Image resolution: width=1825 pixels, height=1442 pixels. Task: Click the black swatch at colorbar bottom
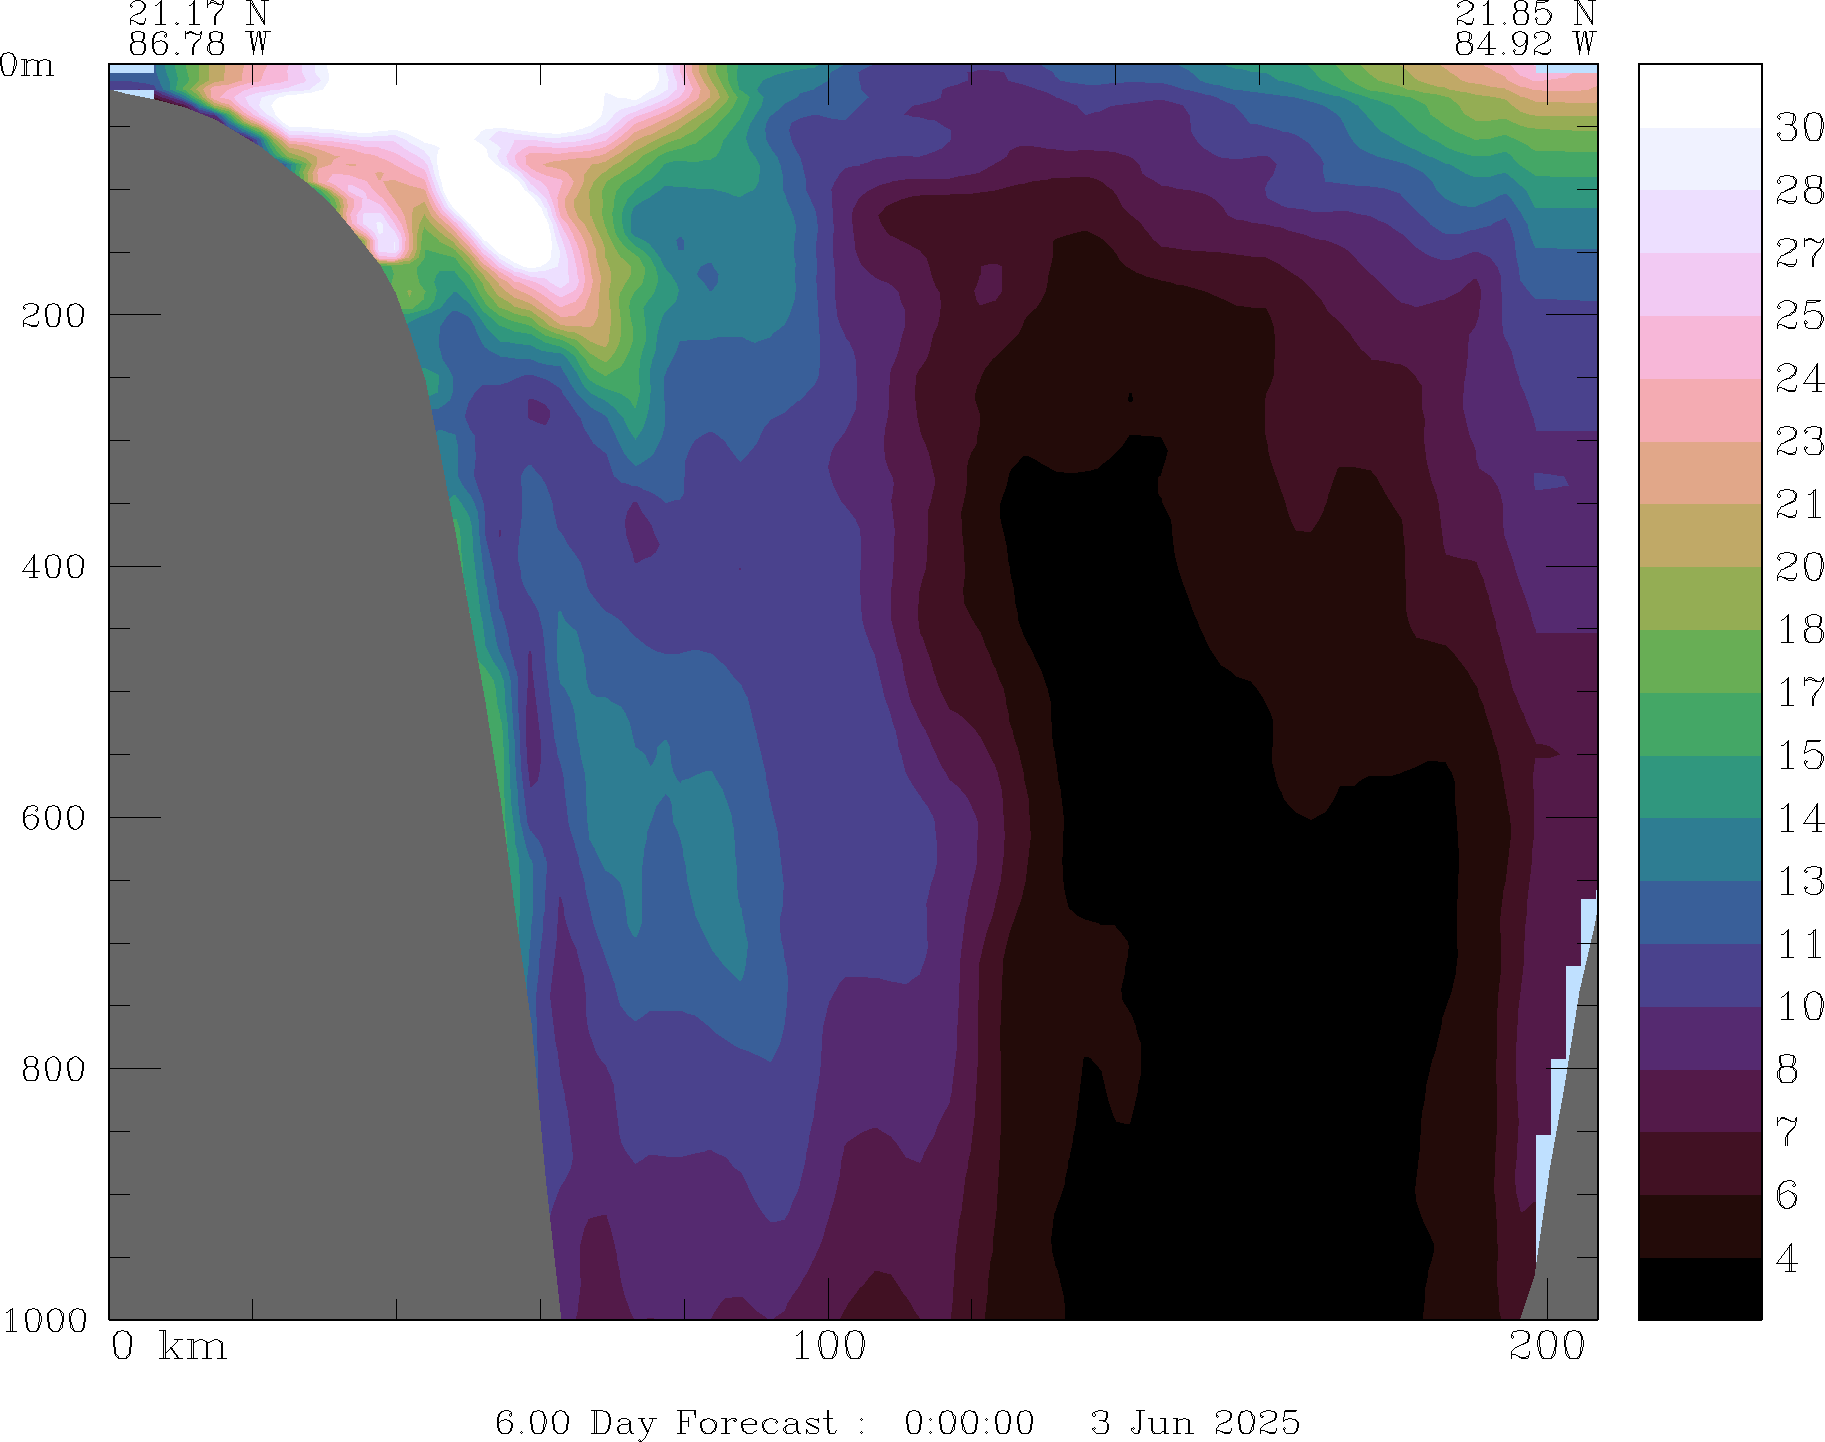point(1699,1288)
